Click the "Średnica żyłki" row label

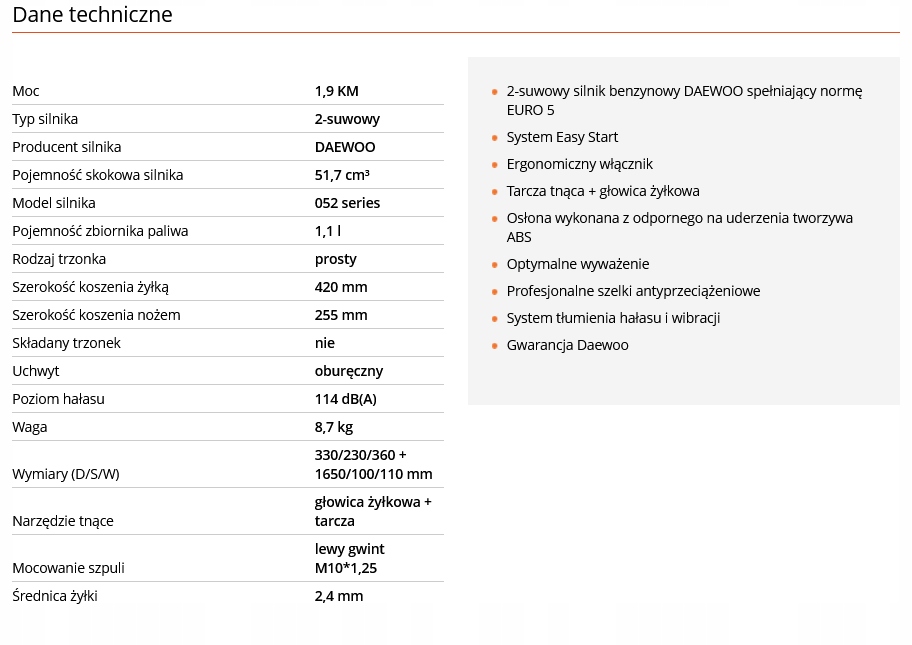(x=55, y=596)
